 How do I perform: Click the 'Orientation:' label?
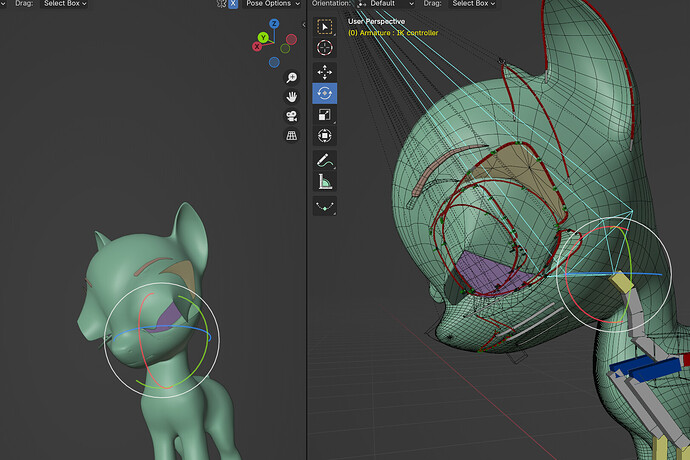point(331,4)
